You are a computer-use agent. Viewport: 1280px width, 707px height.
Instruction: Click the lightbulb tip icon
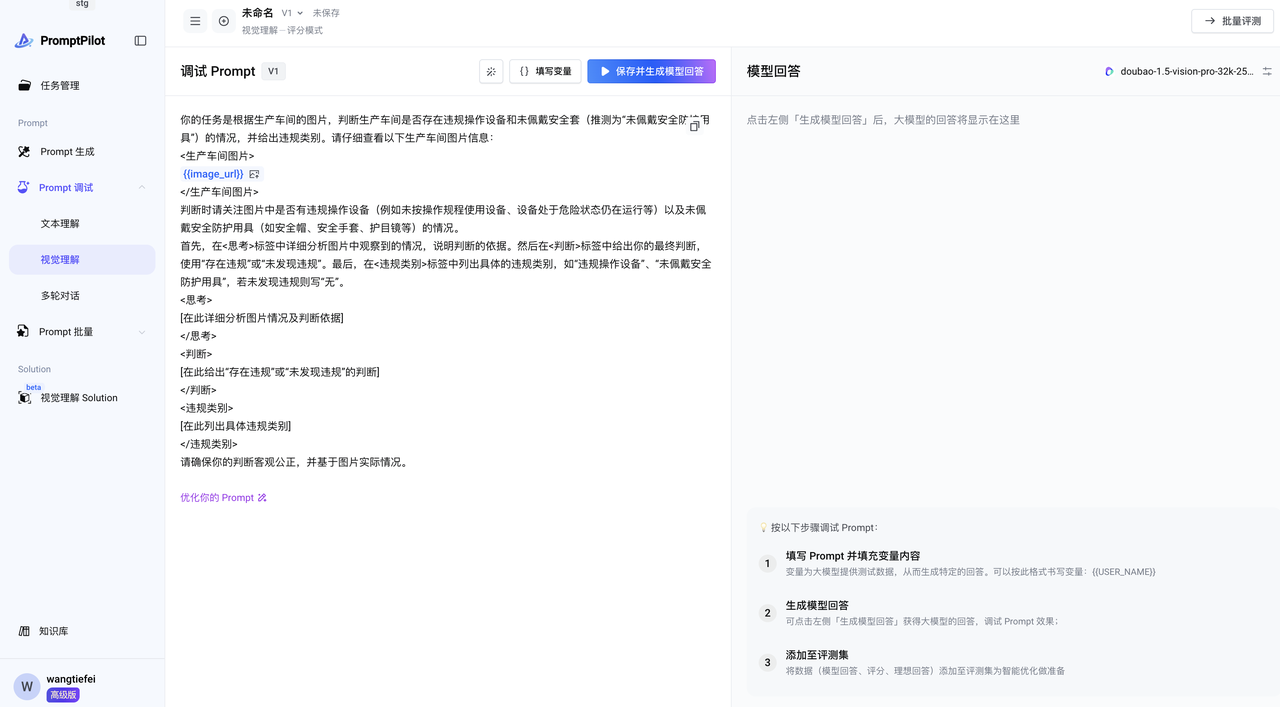coord(763,527)
